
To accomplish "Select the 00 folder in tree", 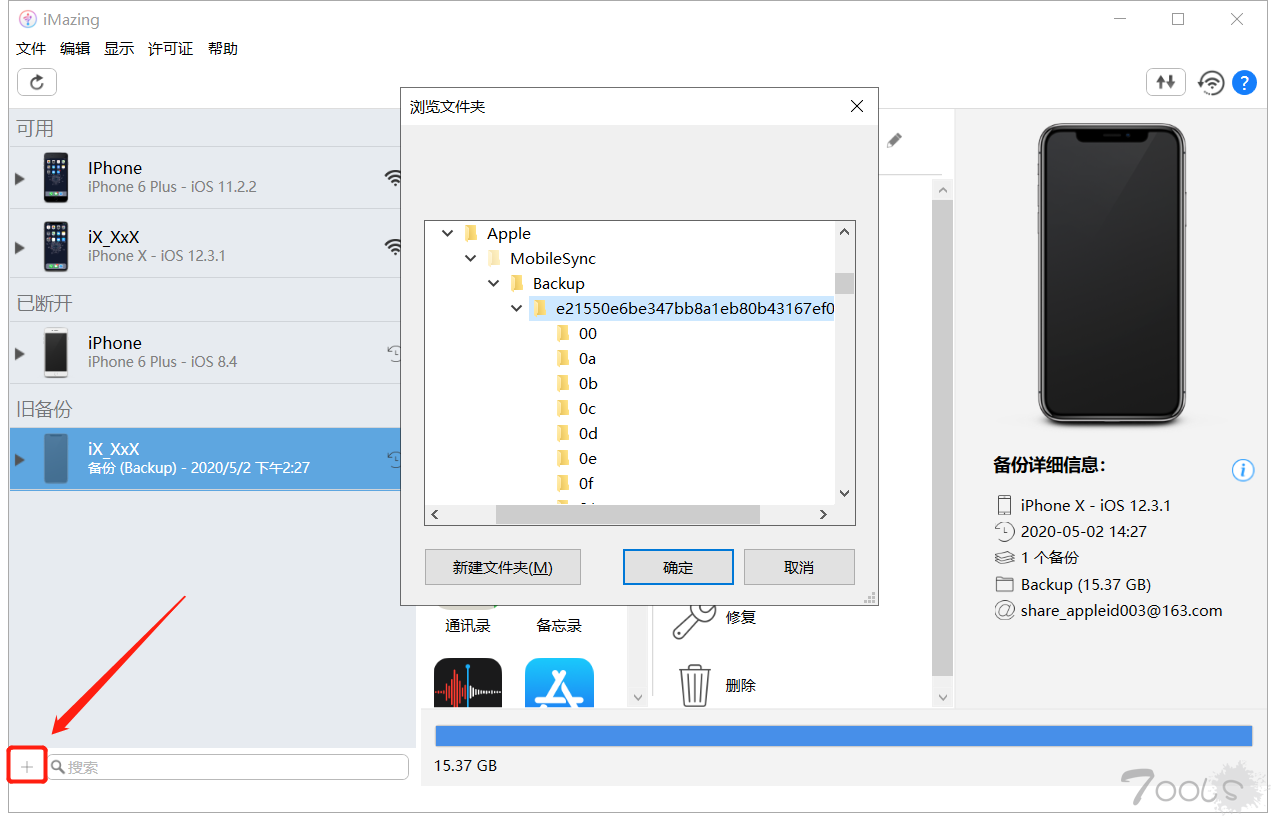I will pos(588,333).
